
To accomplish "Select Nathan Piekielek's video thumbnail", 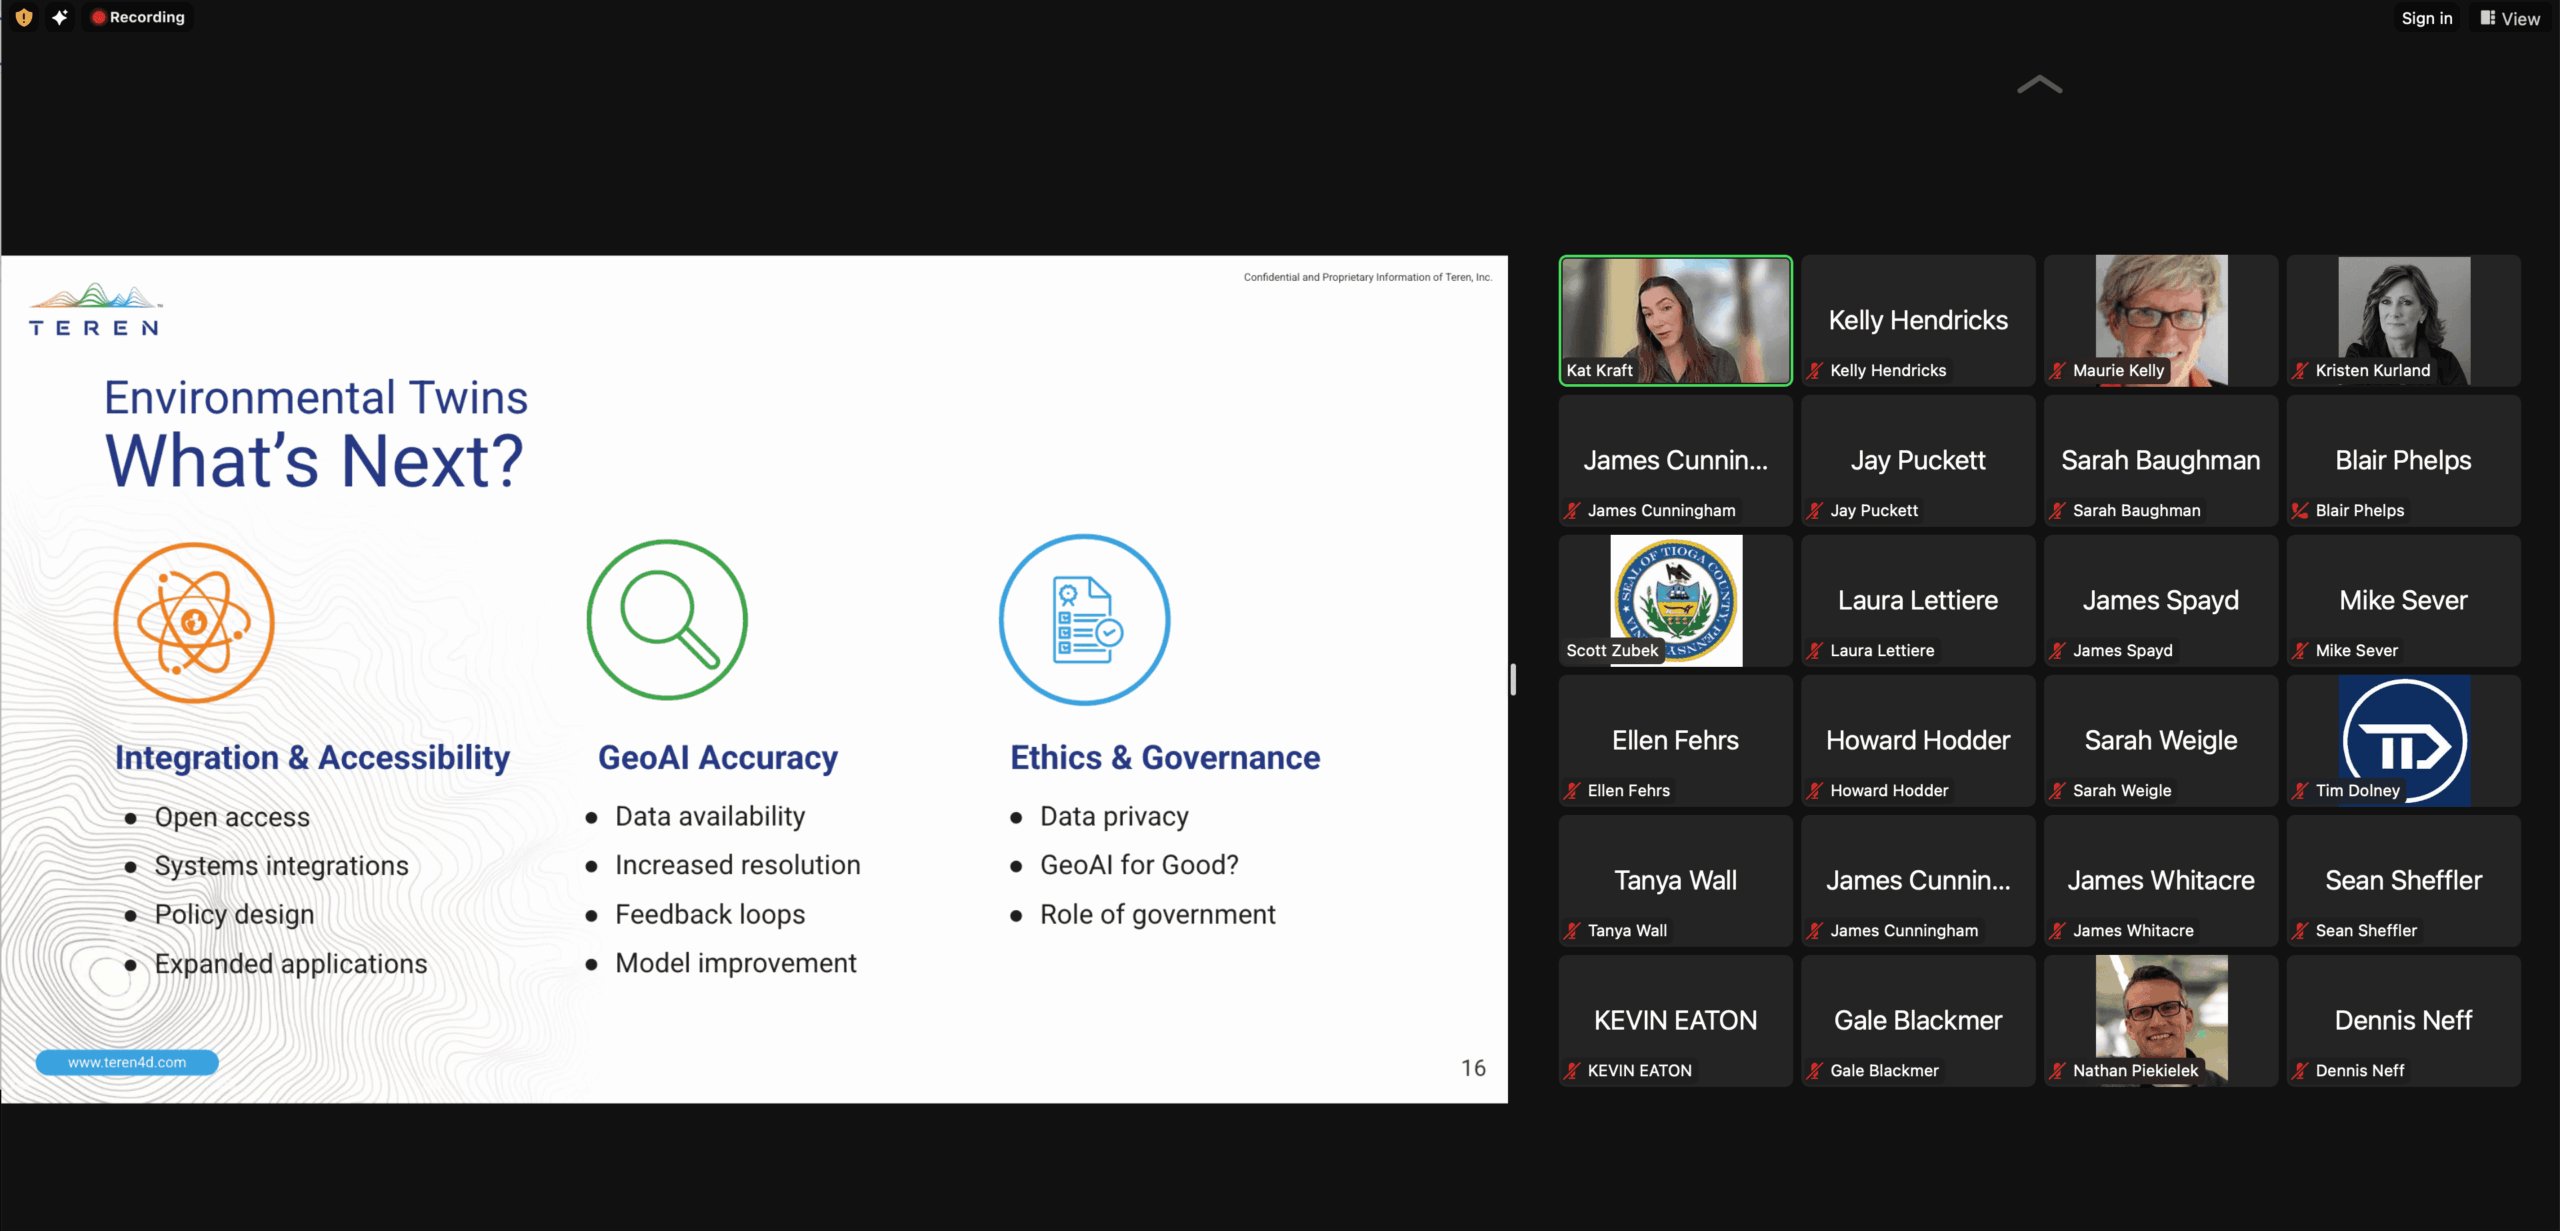I will (x=2161, y=1020).
